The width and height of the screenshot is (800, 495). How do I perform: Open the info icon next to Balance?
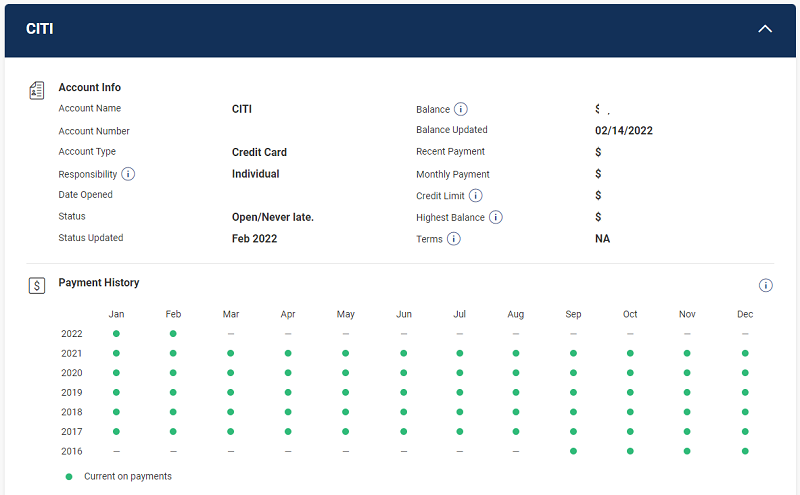(x=461, y=109)
